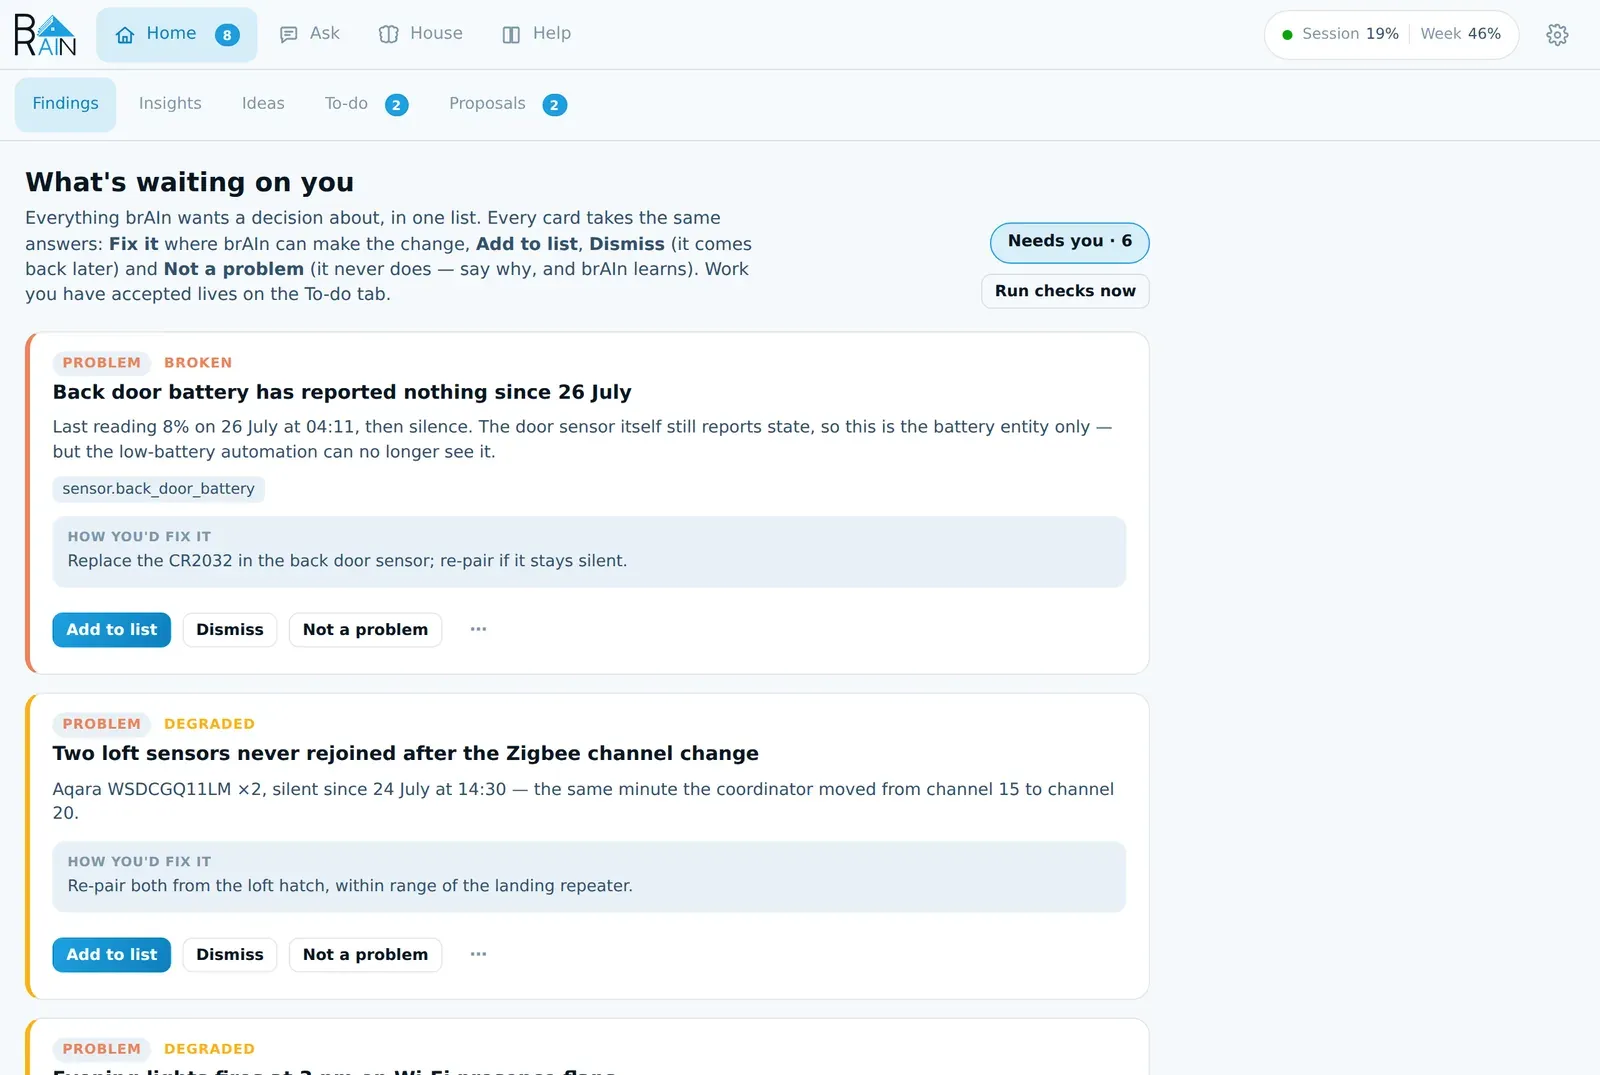This screenshot has height=1075, width=1600.
Task: Click the Proposals count badge
Action: click(x=555, y=105)
